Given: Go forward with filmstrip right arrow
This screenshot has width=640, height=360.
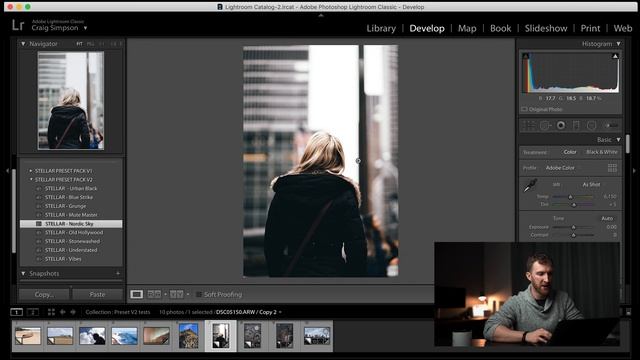Looking at the screenshot, I should tap(73, 312).
